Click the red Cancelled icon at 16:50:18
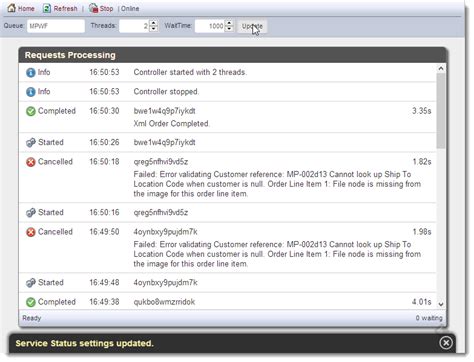The width and height of the screenshot is (474, 362). (x=31, y=162)
